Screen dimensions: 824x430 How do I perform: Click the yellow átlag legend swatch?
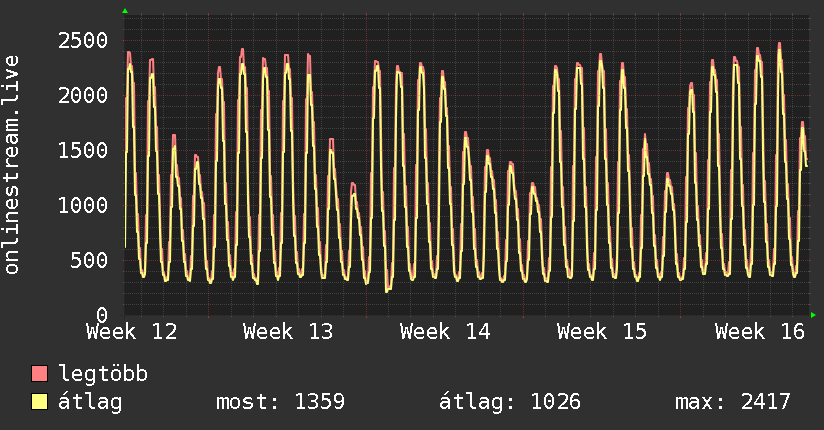coord(39,402)
